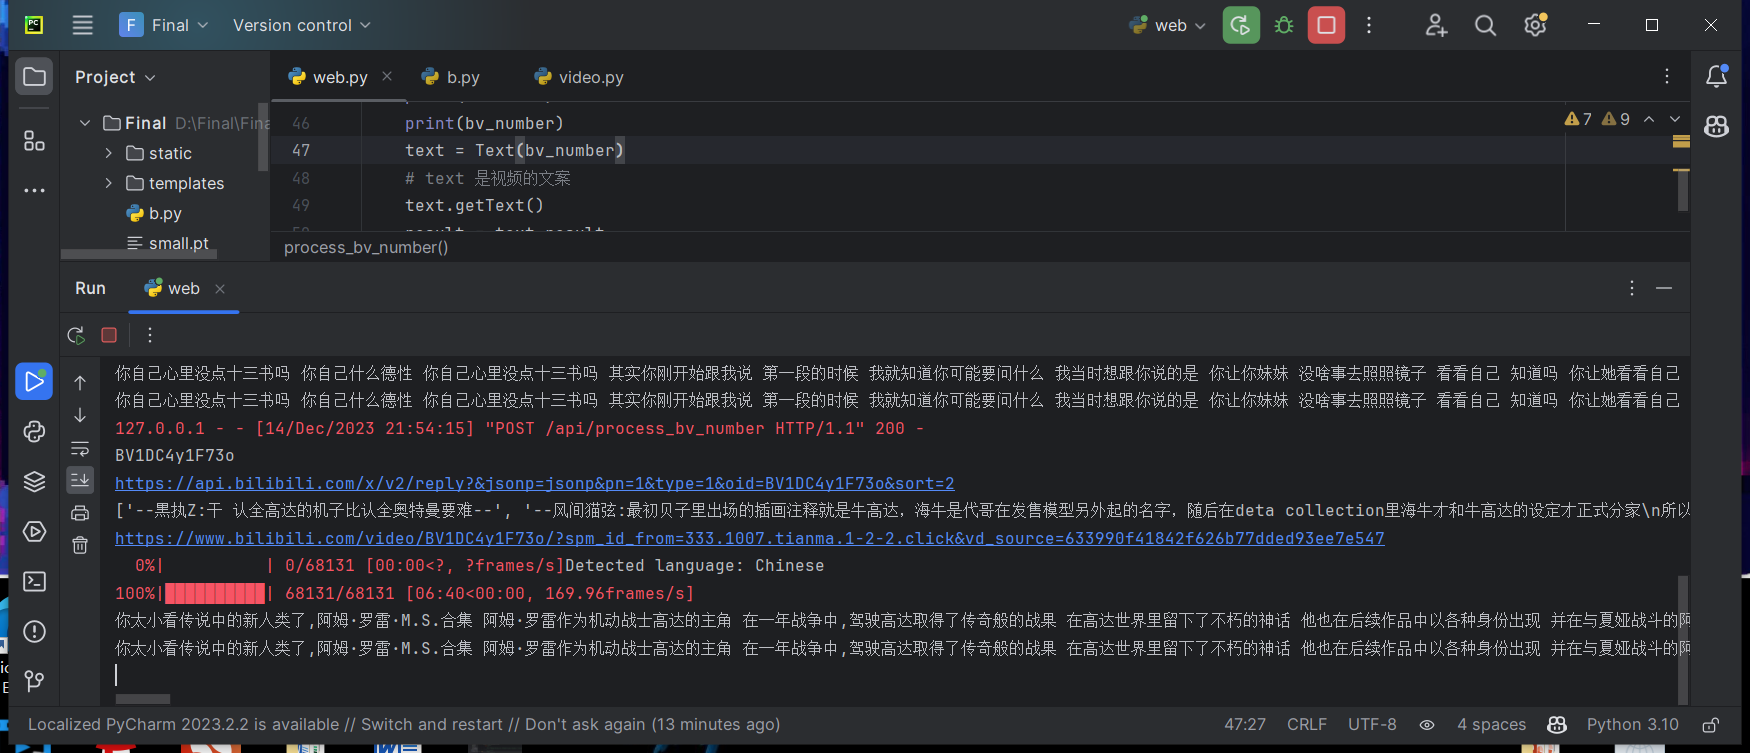Click the caret position 47:27 indicator
The height and width of the screenshot is (753, 1750).
pyautogui.click(x=1245, y=724)
